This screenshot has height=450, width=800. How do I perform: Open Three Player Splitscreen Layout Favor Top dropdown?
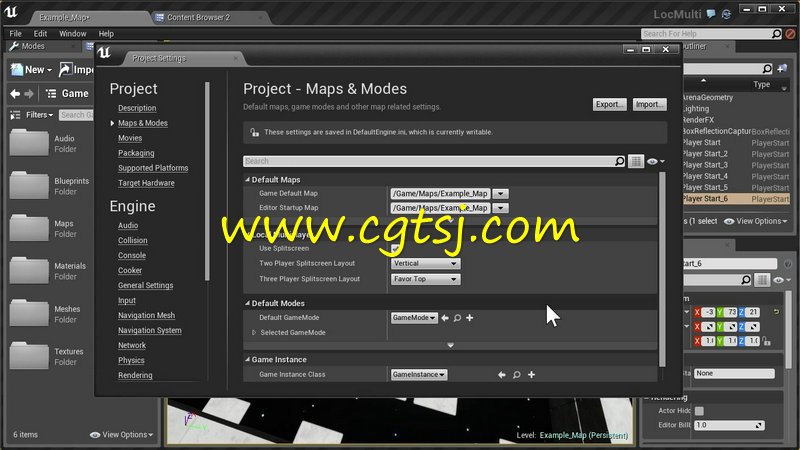click(x=426, y=279)
